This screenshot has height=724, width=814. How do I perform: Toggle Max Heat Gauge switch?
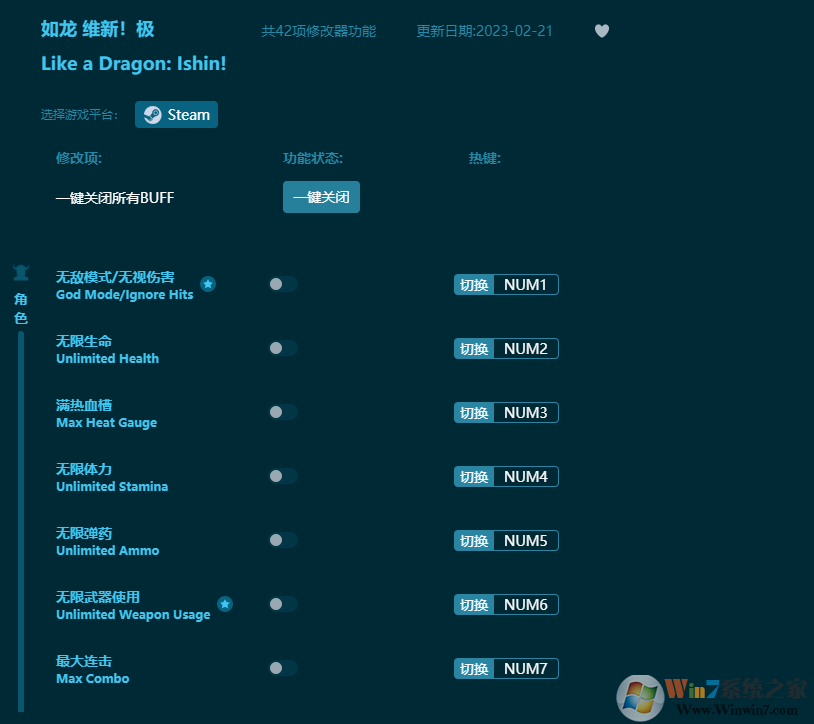tap(283, 412)
